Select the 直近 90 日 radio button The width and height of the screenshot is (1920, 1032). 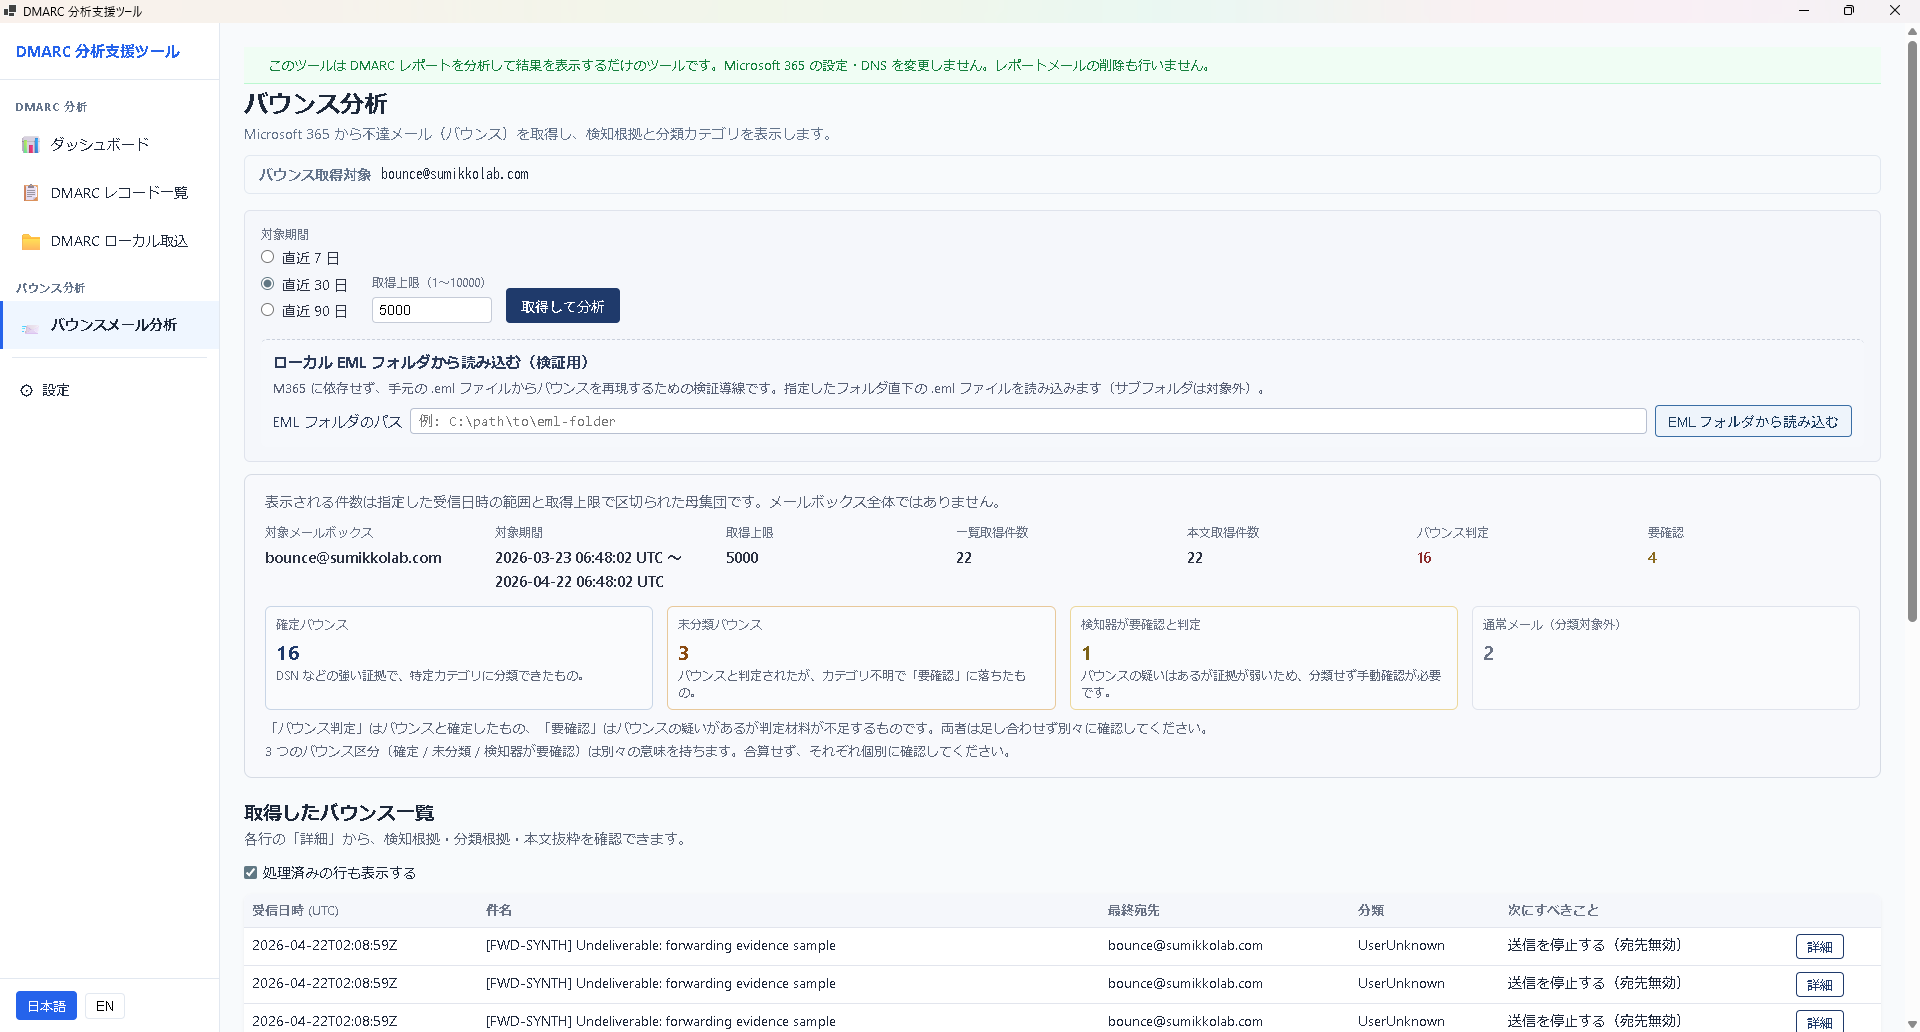(267, 310)
